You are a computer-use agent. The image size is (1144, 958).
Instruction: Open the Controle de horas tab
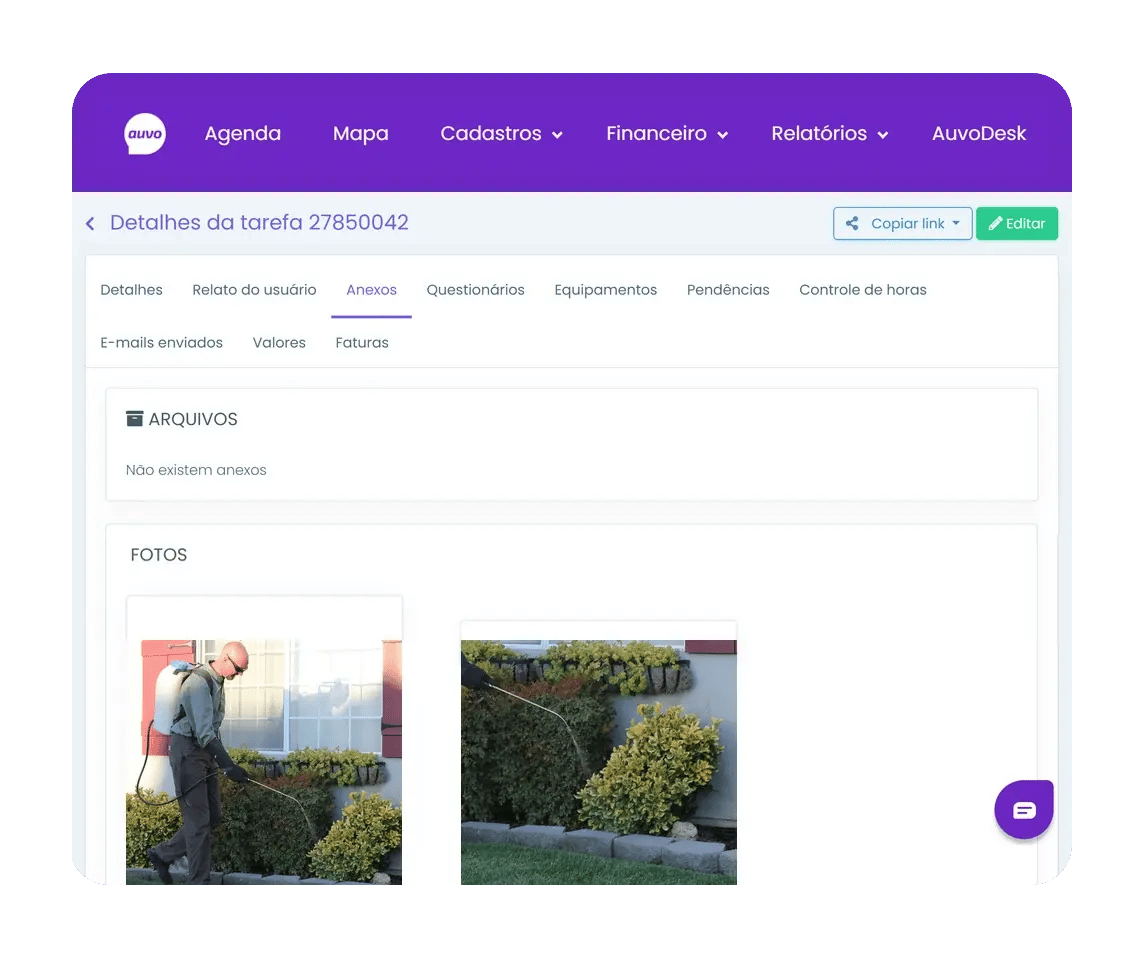click(862, 290)
